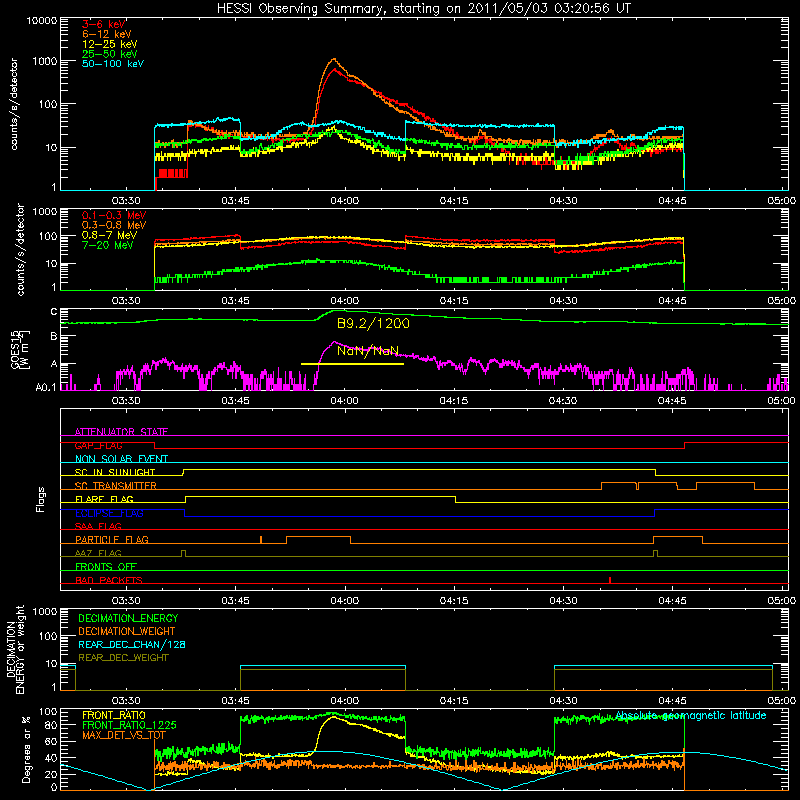Click the B9.2/1200 flare annotation
Image resolution: width=800 pixels, height=800 pixels.
373,323
